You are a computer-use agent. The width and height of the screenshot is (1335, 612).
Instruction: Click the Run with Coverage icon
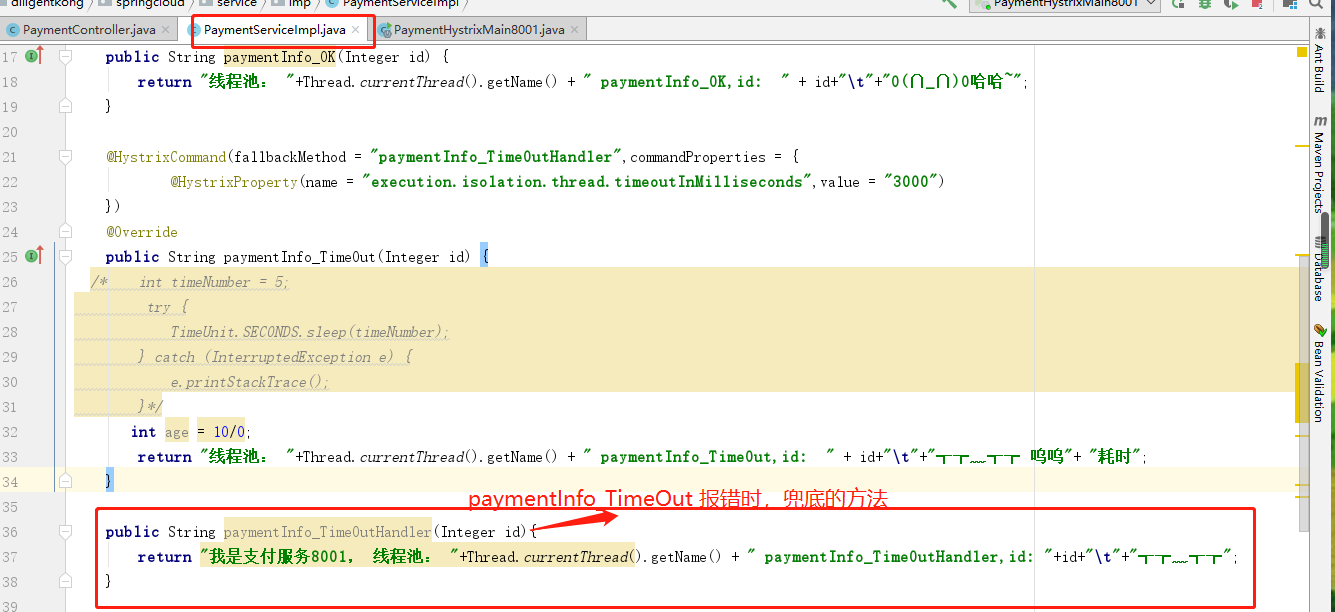tap(1231, 4)
